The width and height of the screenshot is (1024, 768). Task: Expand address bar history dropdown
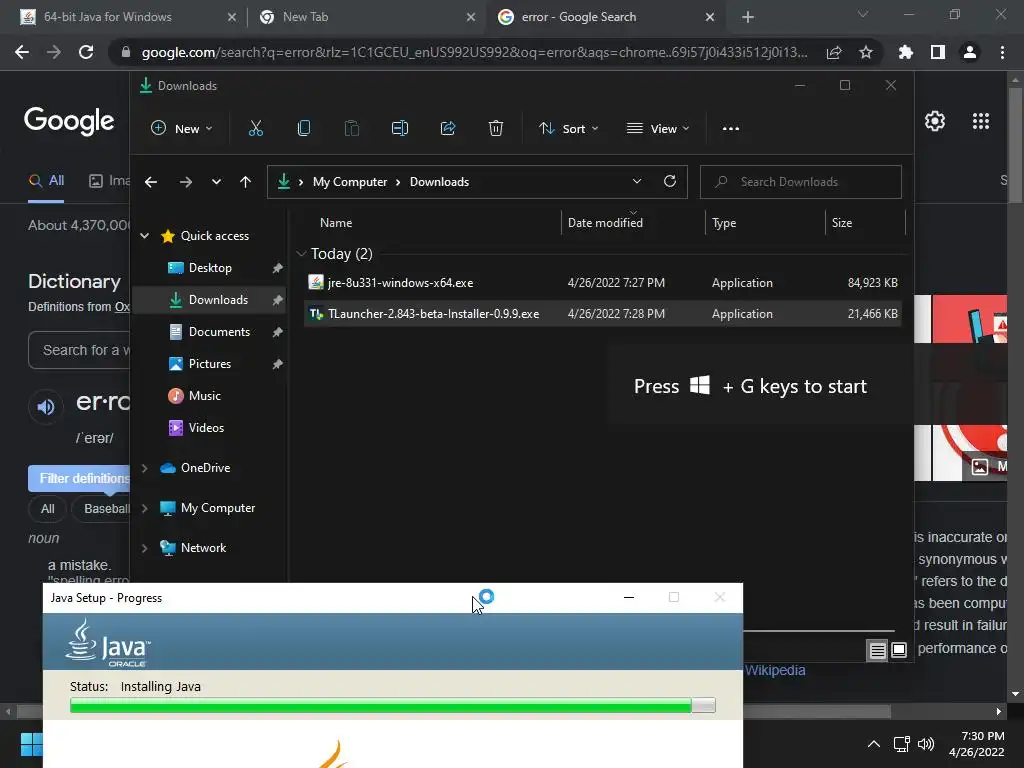click(637, 182)
